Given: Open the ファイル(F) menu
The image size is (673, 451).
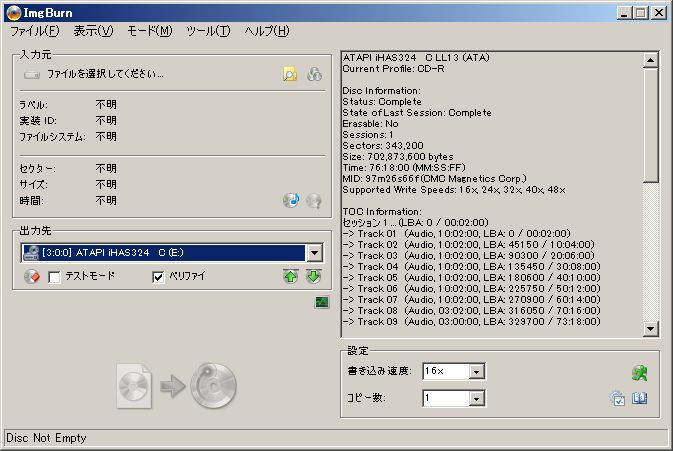Looking at the screenshot, I should pos(33,31).
